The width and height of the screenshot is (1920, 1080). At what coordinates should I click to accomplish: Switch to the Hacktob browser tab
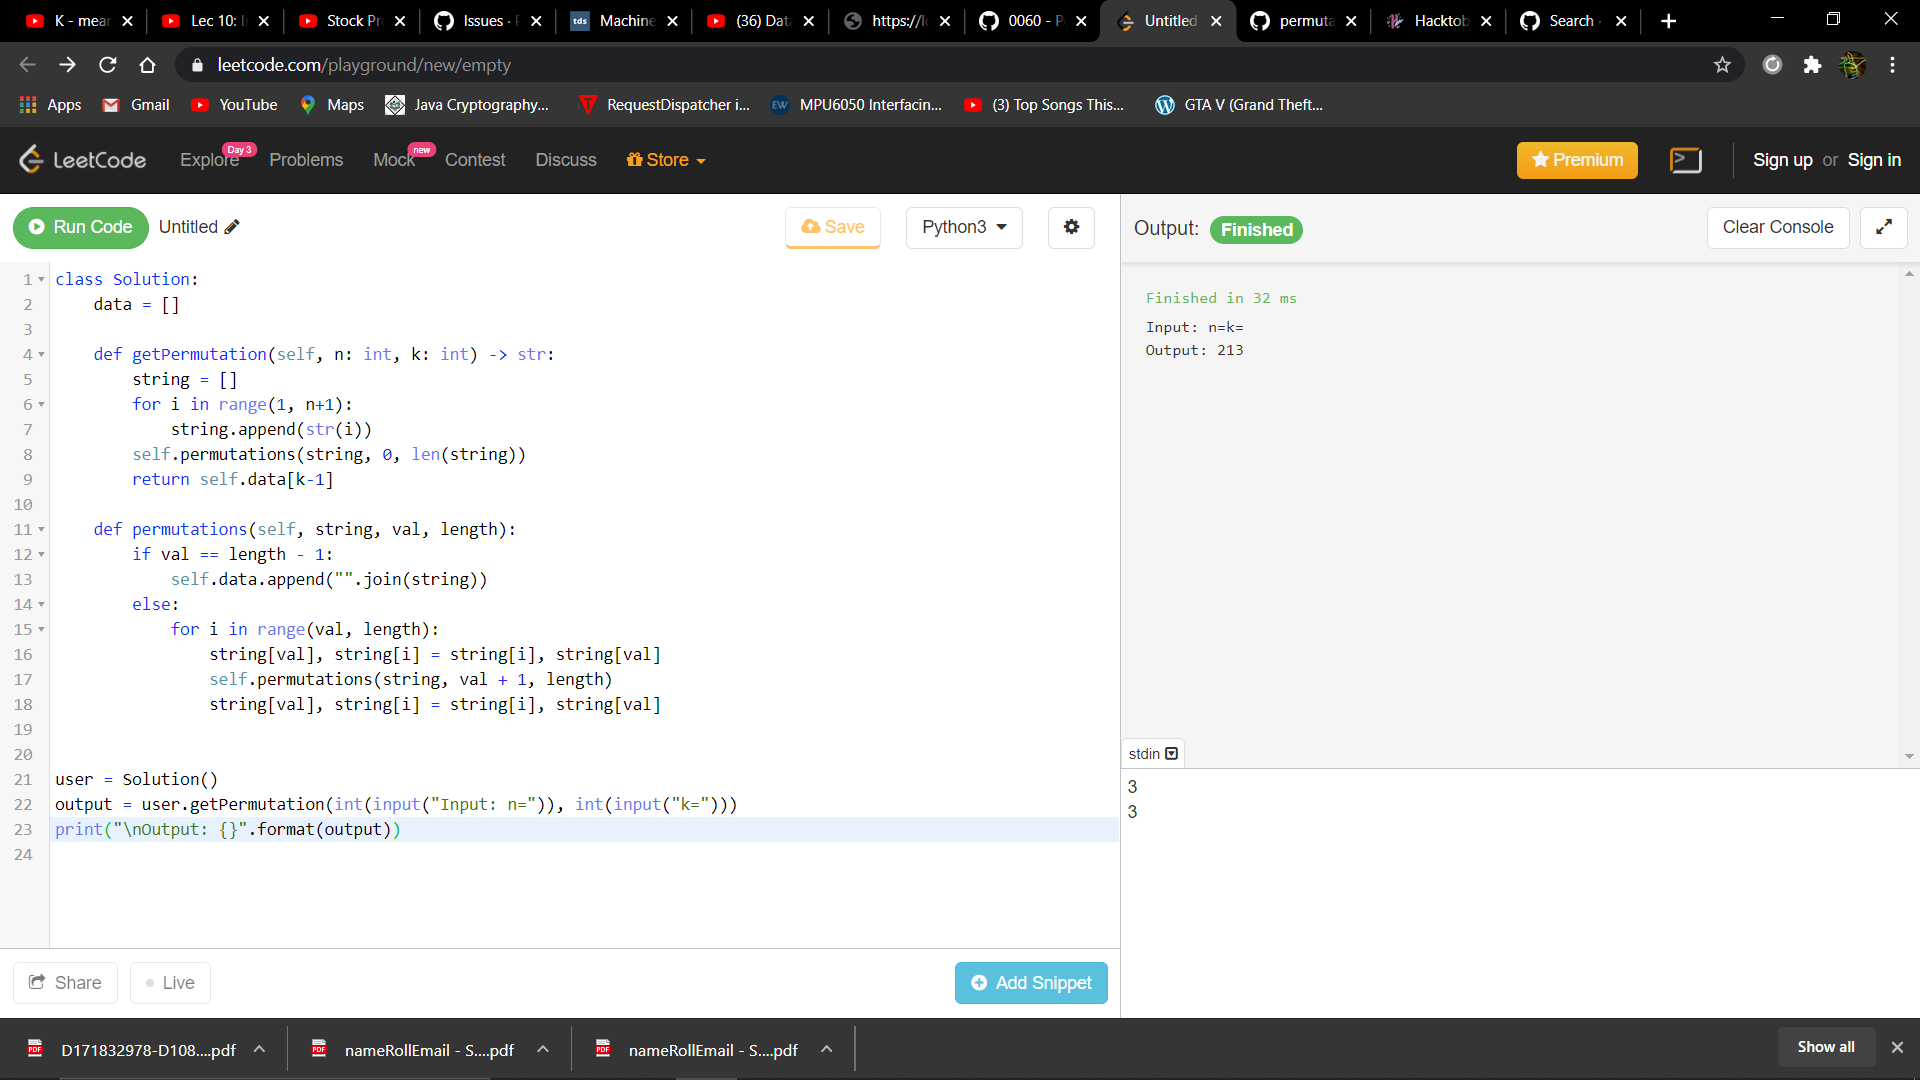click(1437, 21)
